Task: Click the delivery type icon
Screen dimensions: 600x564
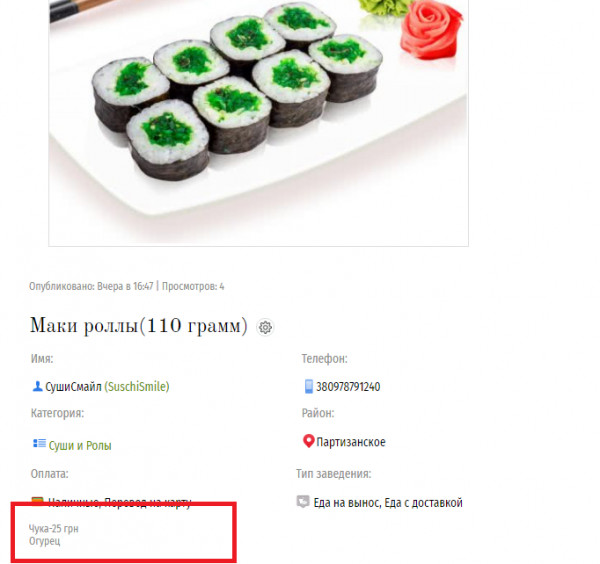Action: tap(303, 502)
